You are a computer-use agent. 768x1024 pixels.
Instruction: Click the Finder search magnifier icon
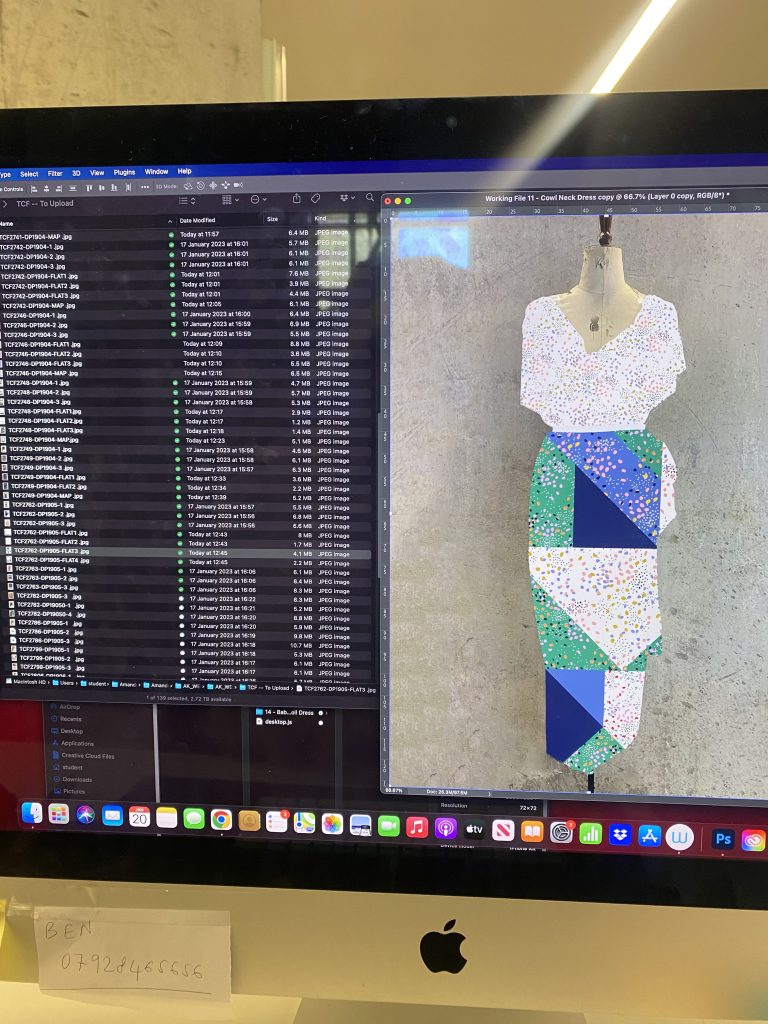click(x=370, y=197)
